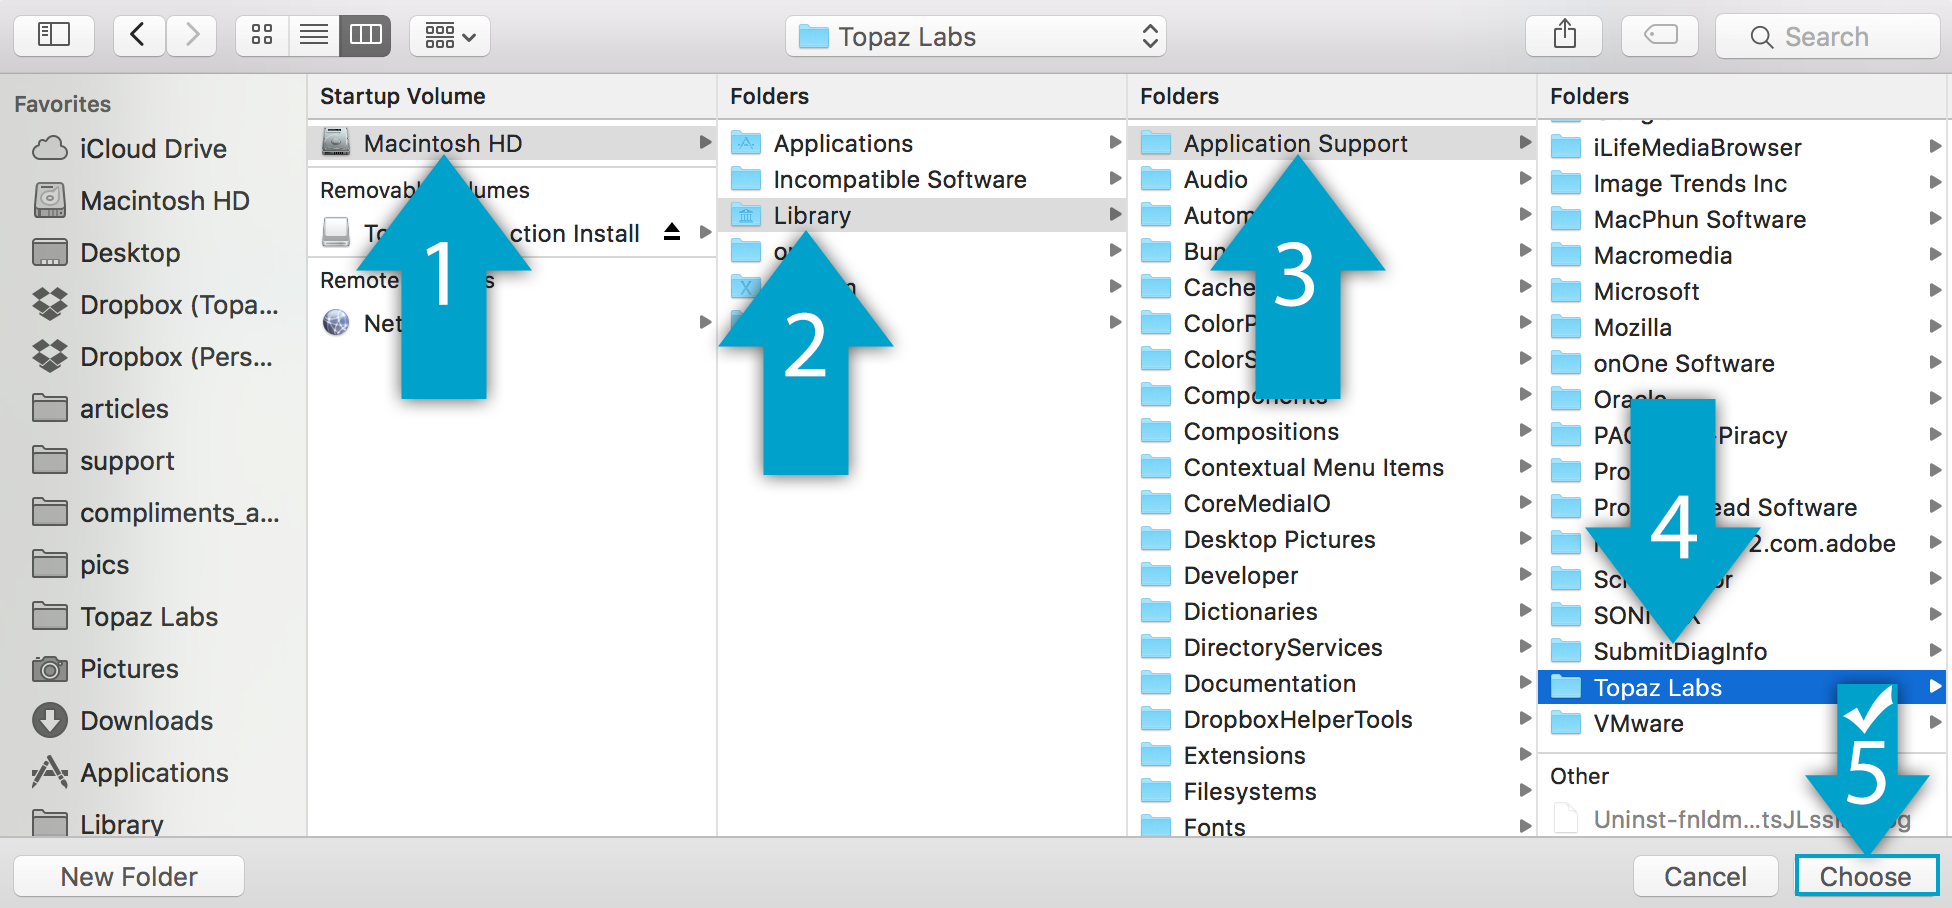
Task: Toggle the sidebar visibility button
Action: 54,36
